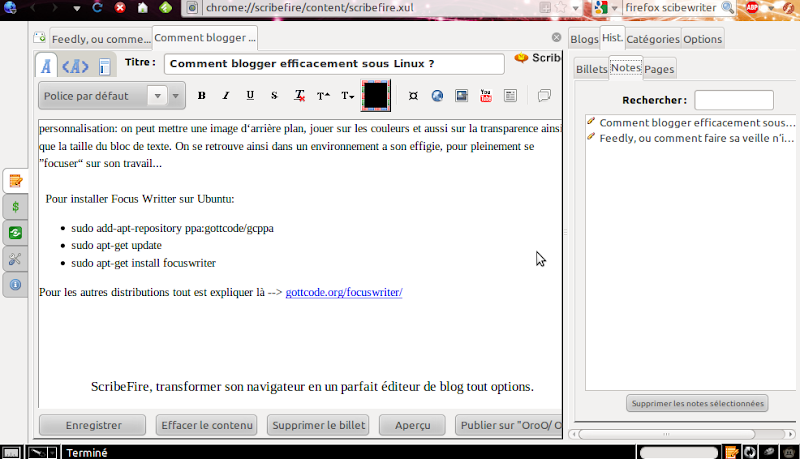The width and height of the screenshot is (800, 459).
Task: Switch to the Feedly post tab
Action: pyautogui.click(x=101, y=39)
